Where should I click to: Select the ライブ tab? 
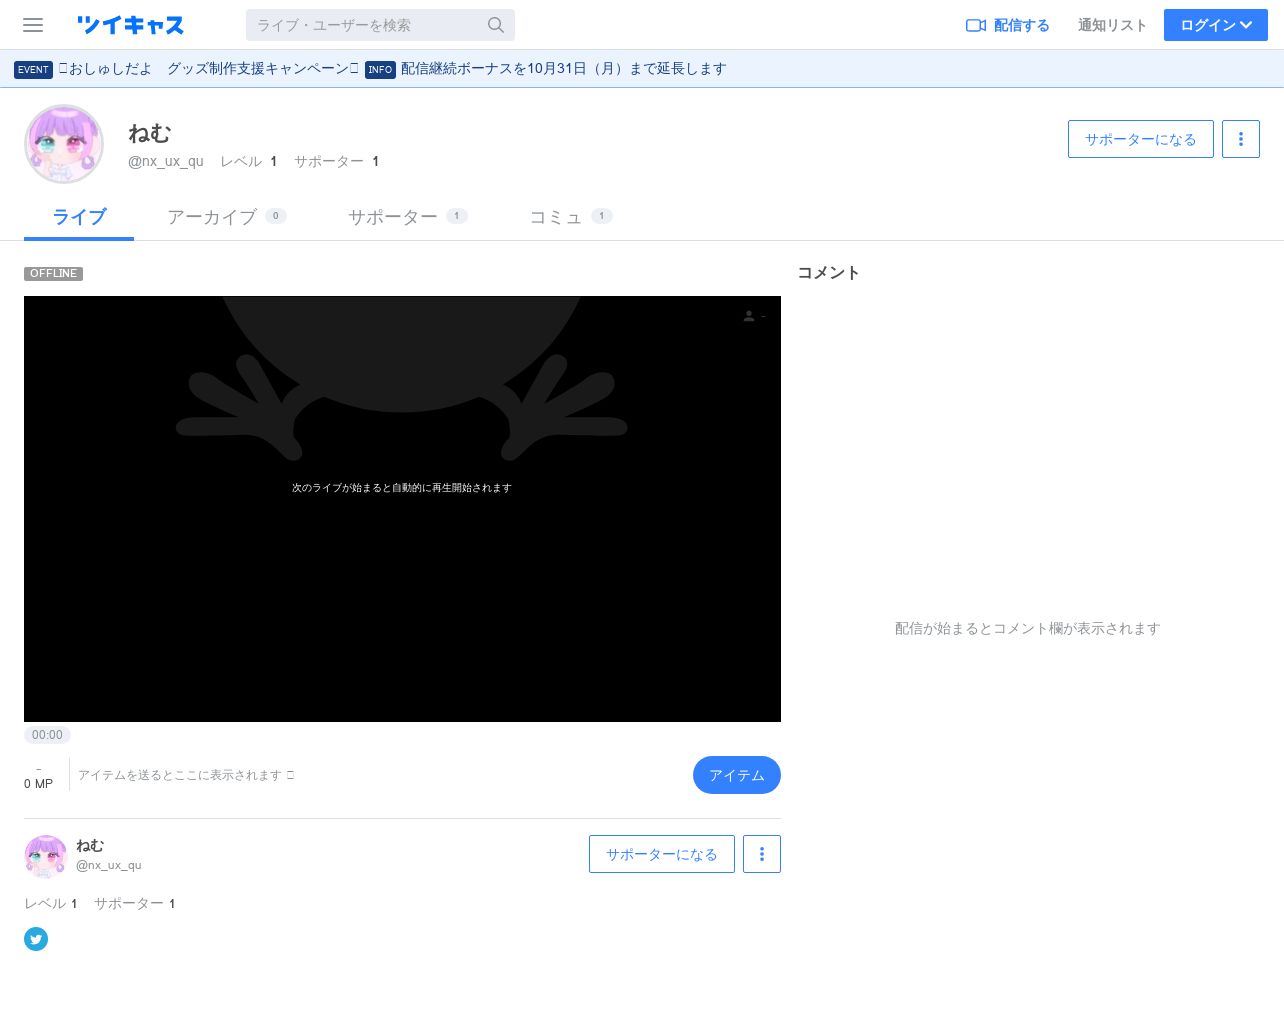pos(79,217)
